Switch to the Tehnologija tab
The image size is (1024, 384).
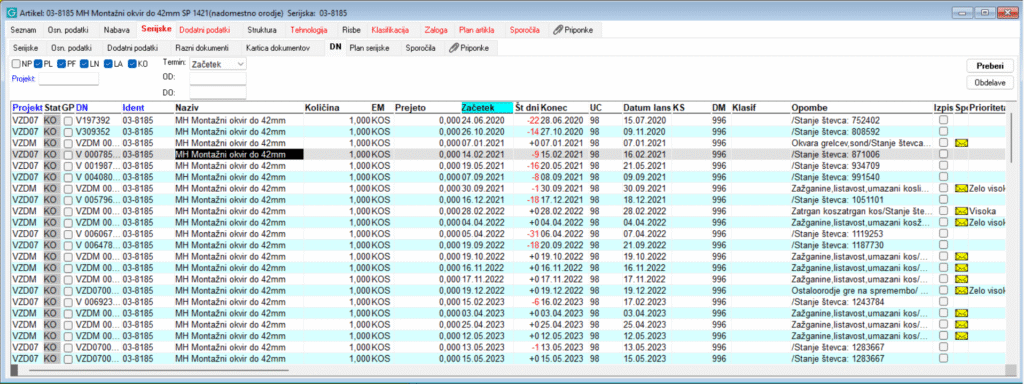[309, 30]
